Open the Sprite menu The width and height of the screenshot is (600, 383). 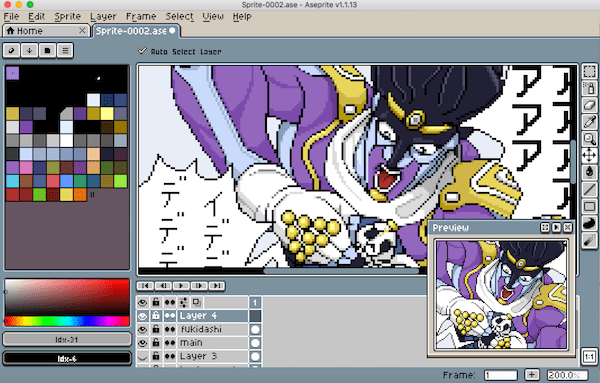pyautogui.click(x=67, y=16)
